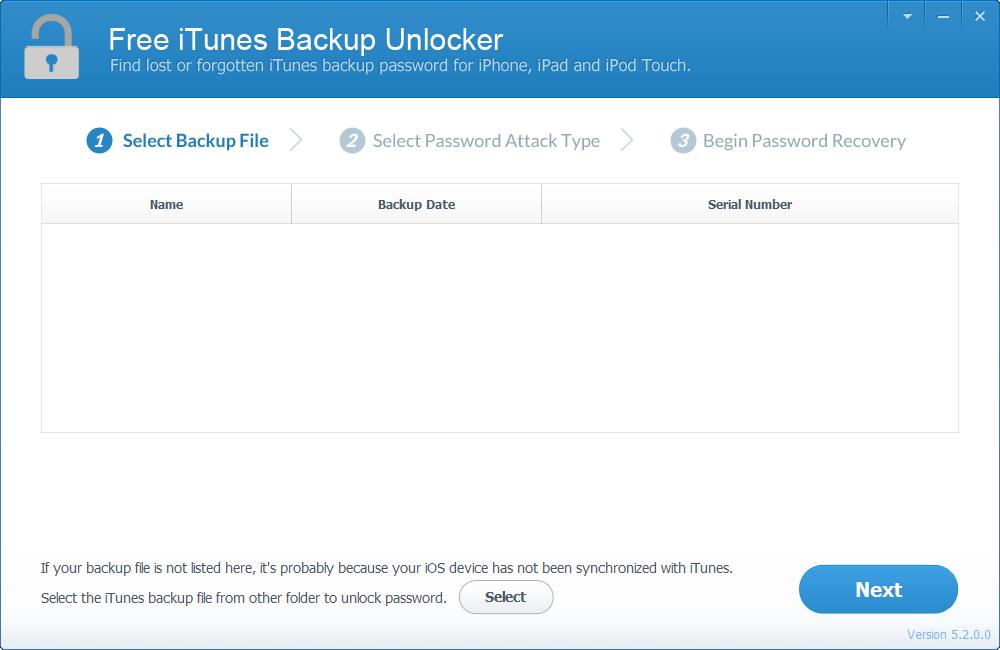This screenshot has width=1000, height=650.
Task: Select the Select Backup File step
Action: click(194, 140)
